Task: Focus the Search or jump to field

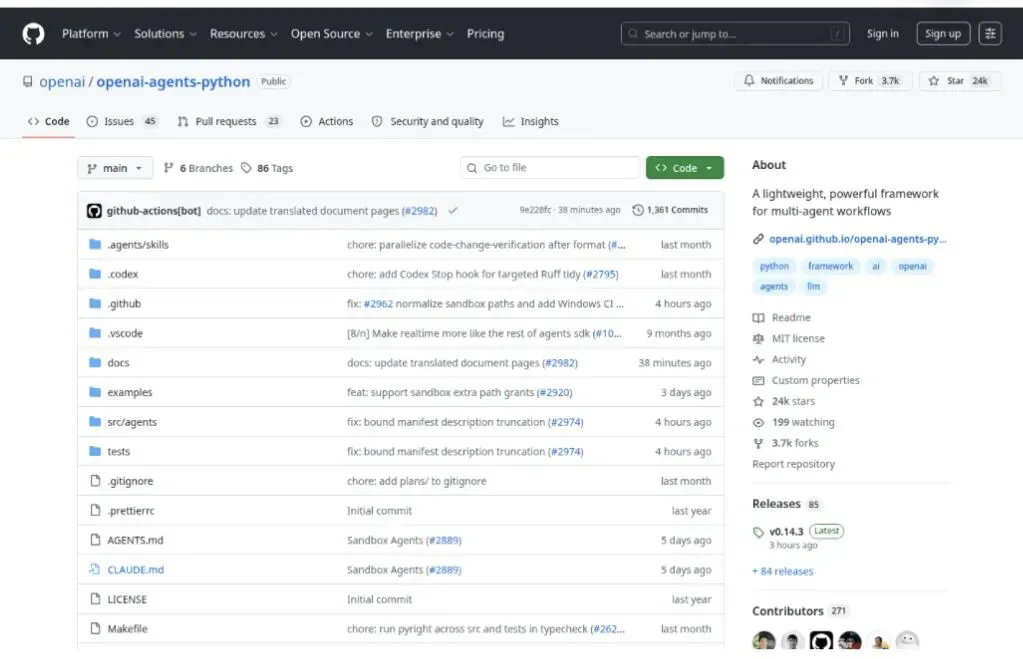Action: (735, 34)
